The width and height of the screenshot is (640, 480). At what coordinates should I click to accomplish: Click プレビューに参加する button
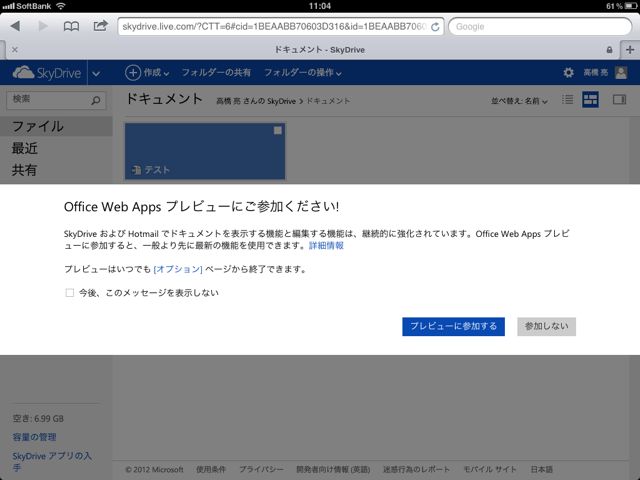tap(453, 327)
